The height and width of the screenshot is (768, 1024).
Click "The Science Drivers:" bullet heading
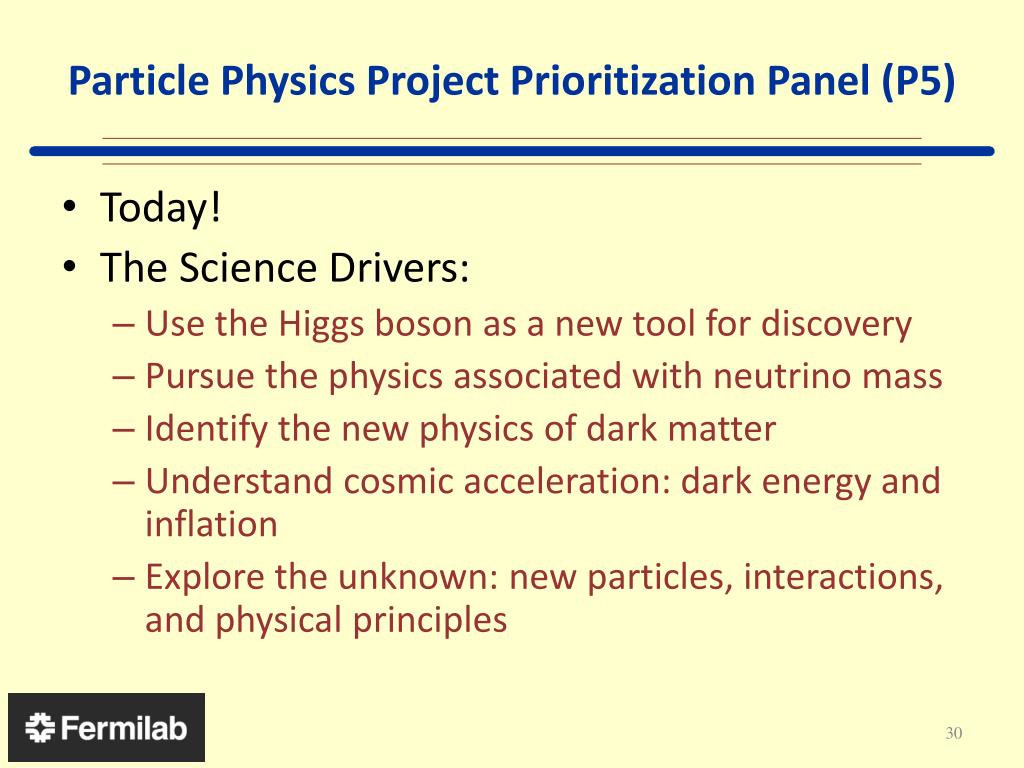point(285,267)
